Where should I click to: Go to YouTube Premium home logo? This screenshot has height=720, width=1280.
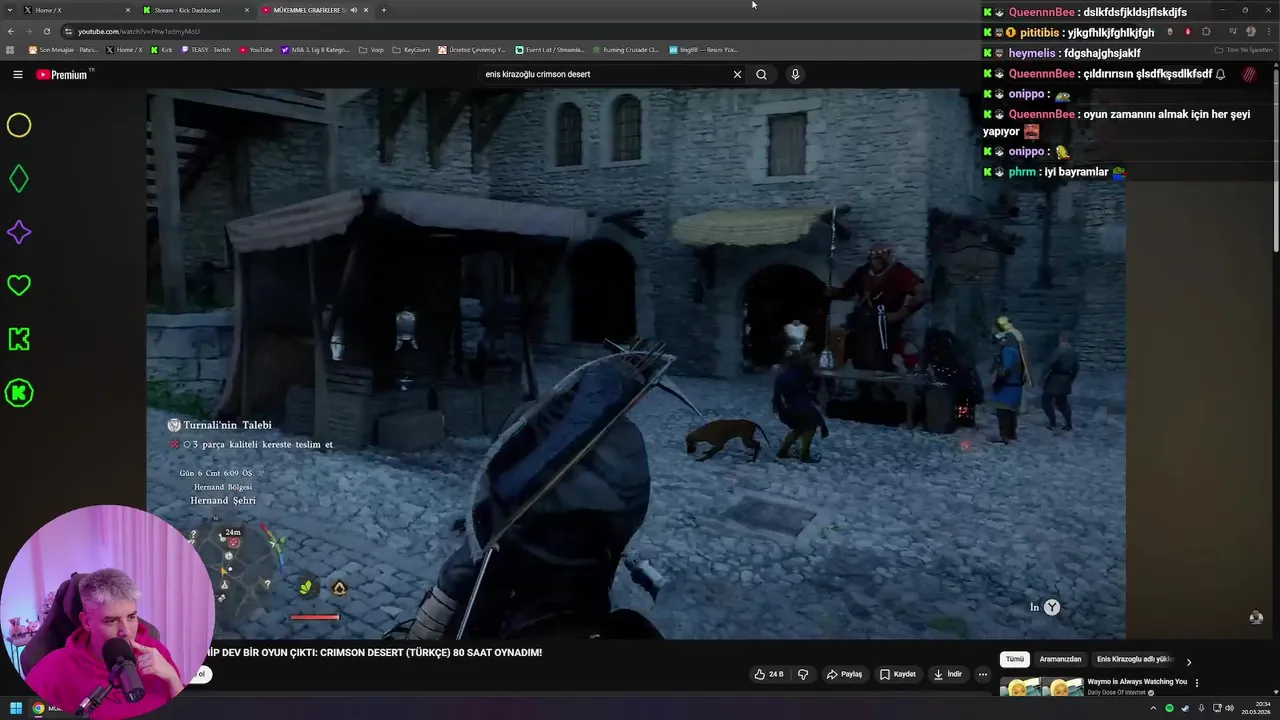62,74
